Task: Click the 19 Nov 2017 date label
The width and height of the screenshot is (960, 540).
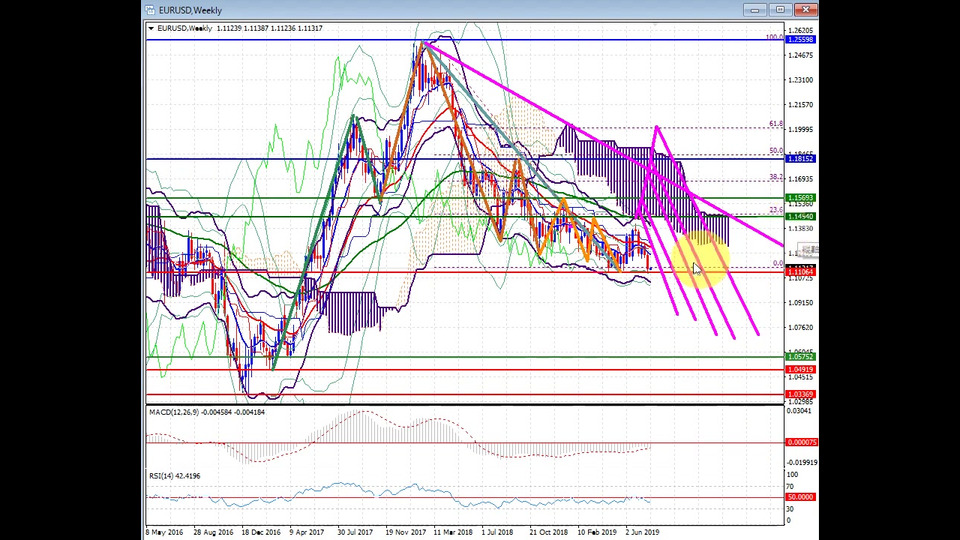Action: 405,533
